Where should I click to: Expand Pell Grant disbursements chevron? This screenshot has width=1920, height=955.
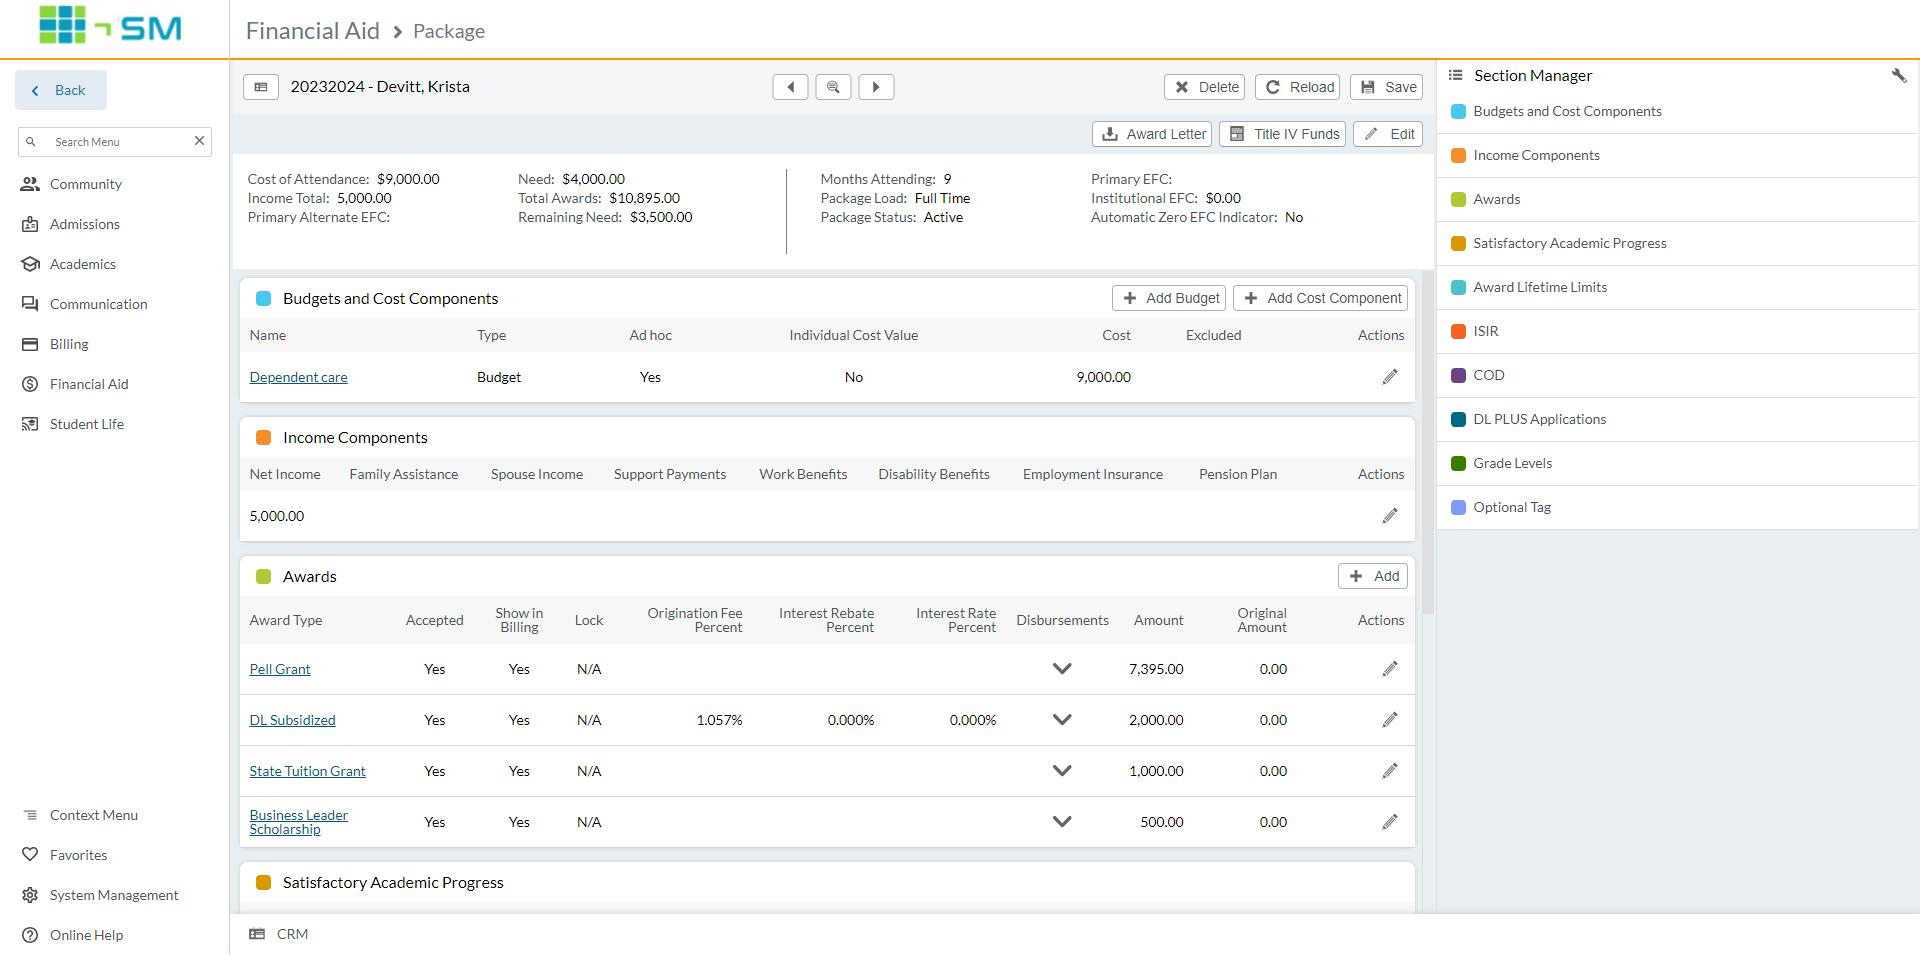point(1062,669)
